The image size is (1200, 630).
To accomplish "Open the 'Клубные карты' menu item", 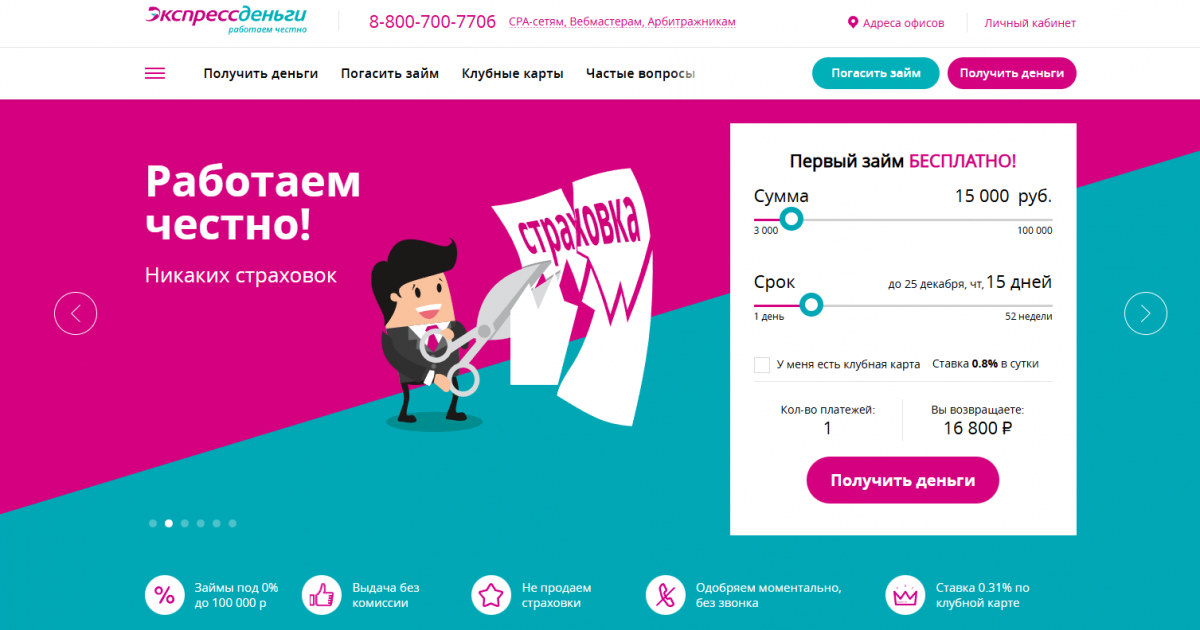I will pyautogui.click(x=512, y=73).
